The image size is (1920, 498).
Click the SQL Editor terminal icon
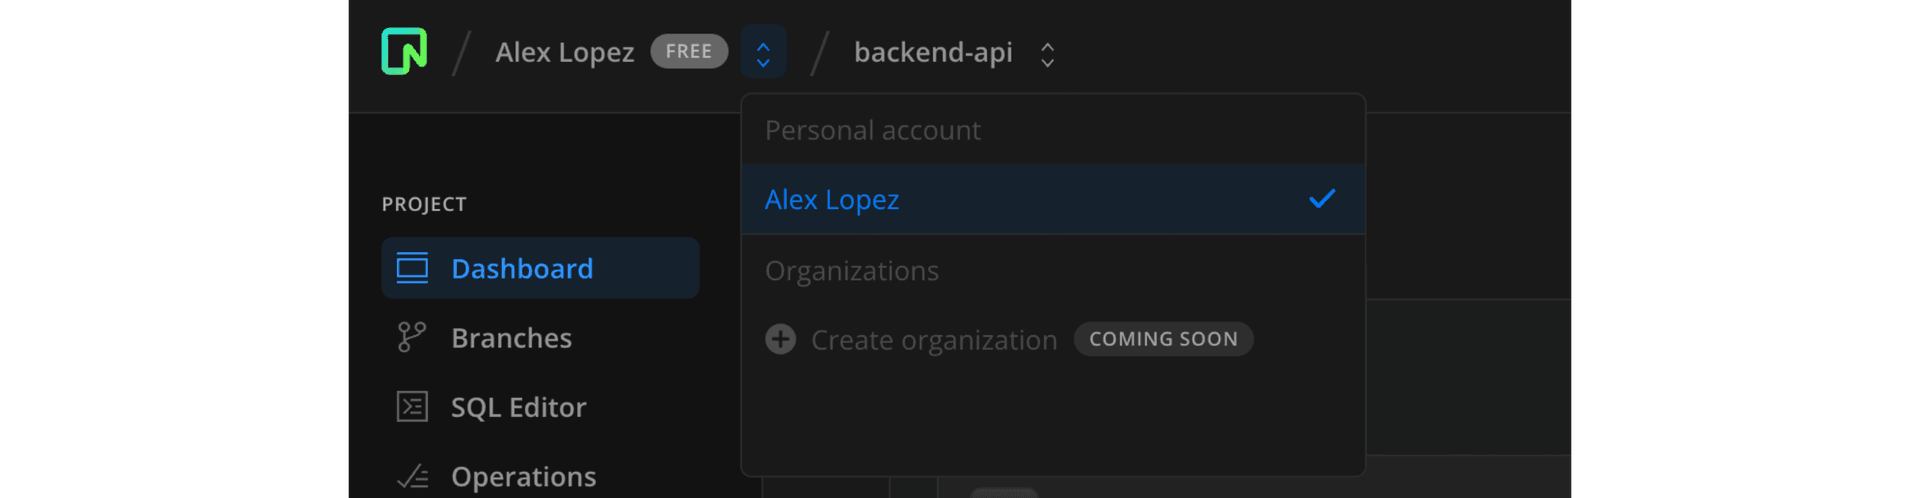[x=412, y=407]
